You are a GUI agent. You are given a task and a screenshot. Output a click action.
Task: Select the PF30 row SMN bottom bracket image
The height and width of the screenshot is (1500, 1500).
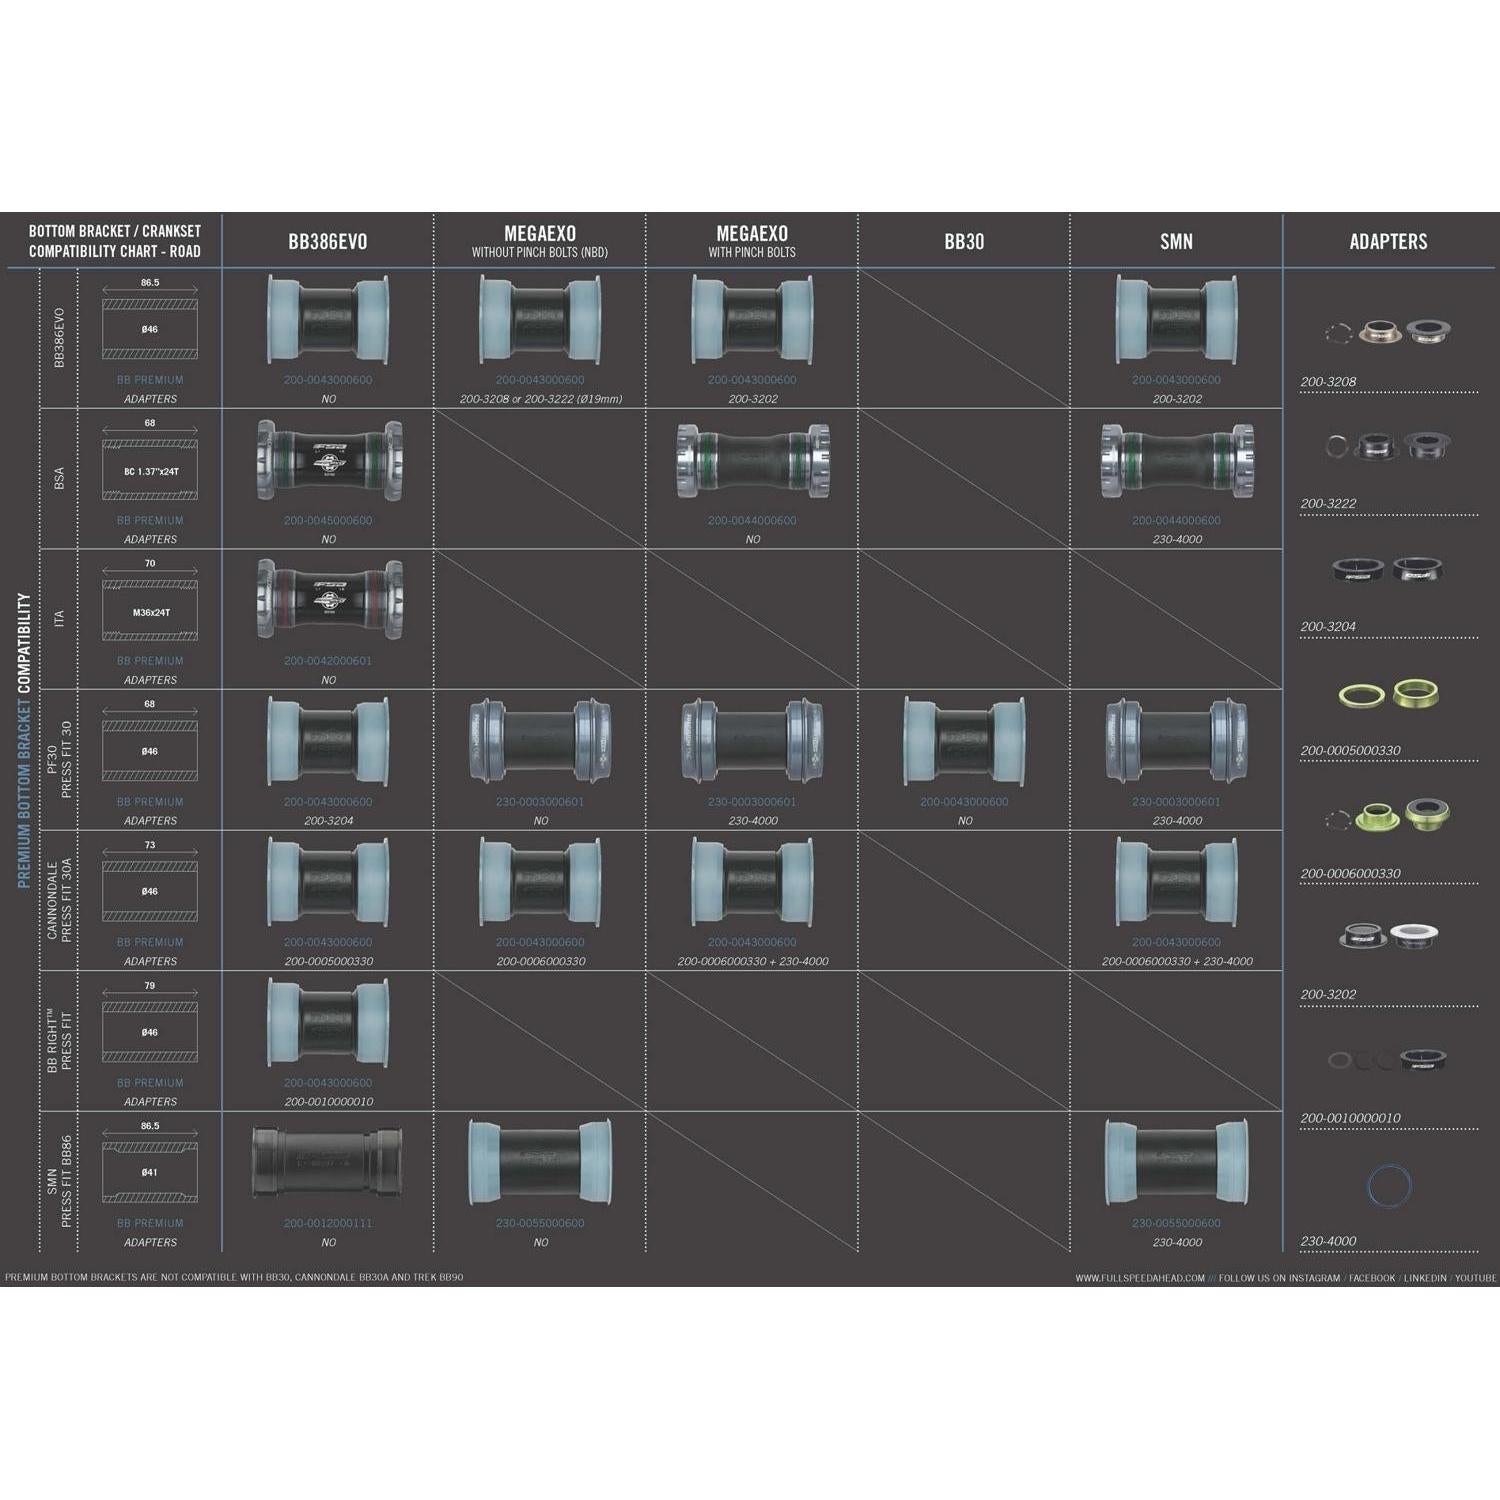click(x=1176, y=743)
